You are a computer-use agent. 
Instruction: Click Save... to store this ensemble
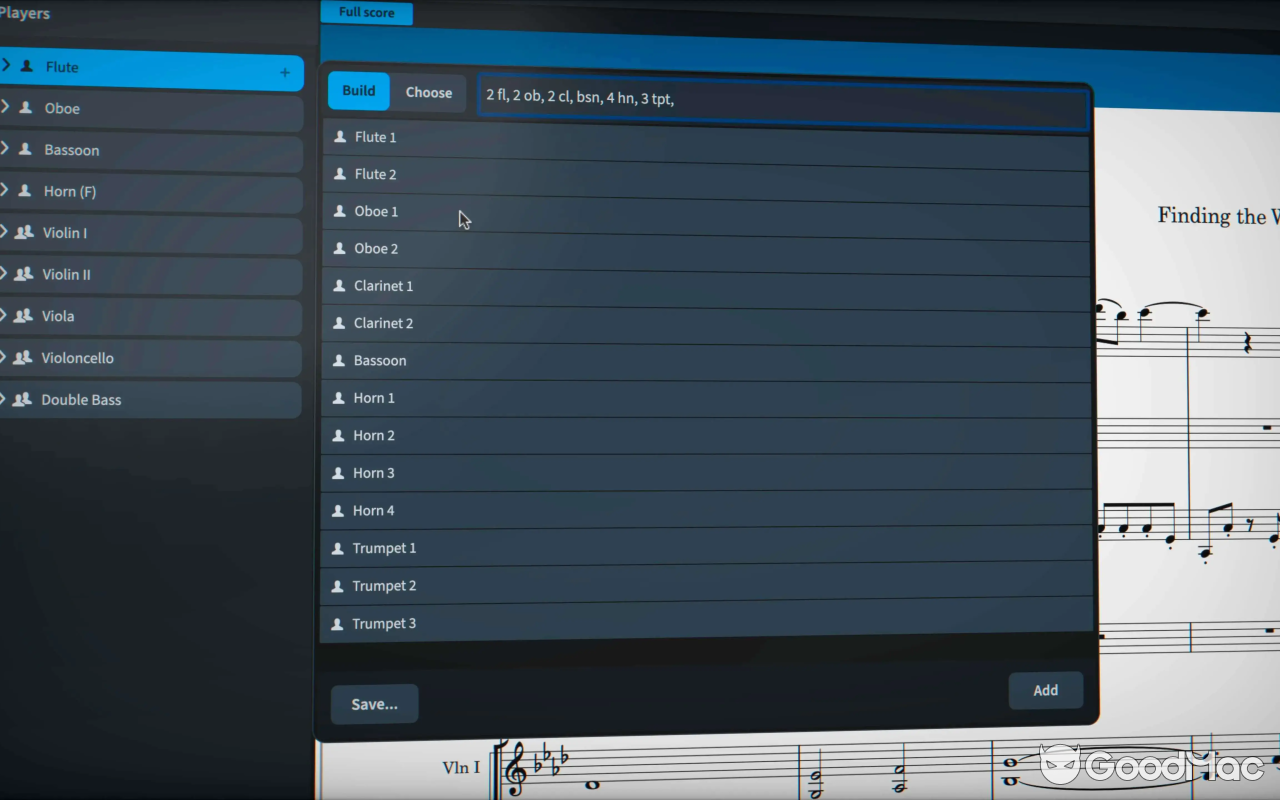click(374, 704)
